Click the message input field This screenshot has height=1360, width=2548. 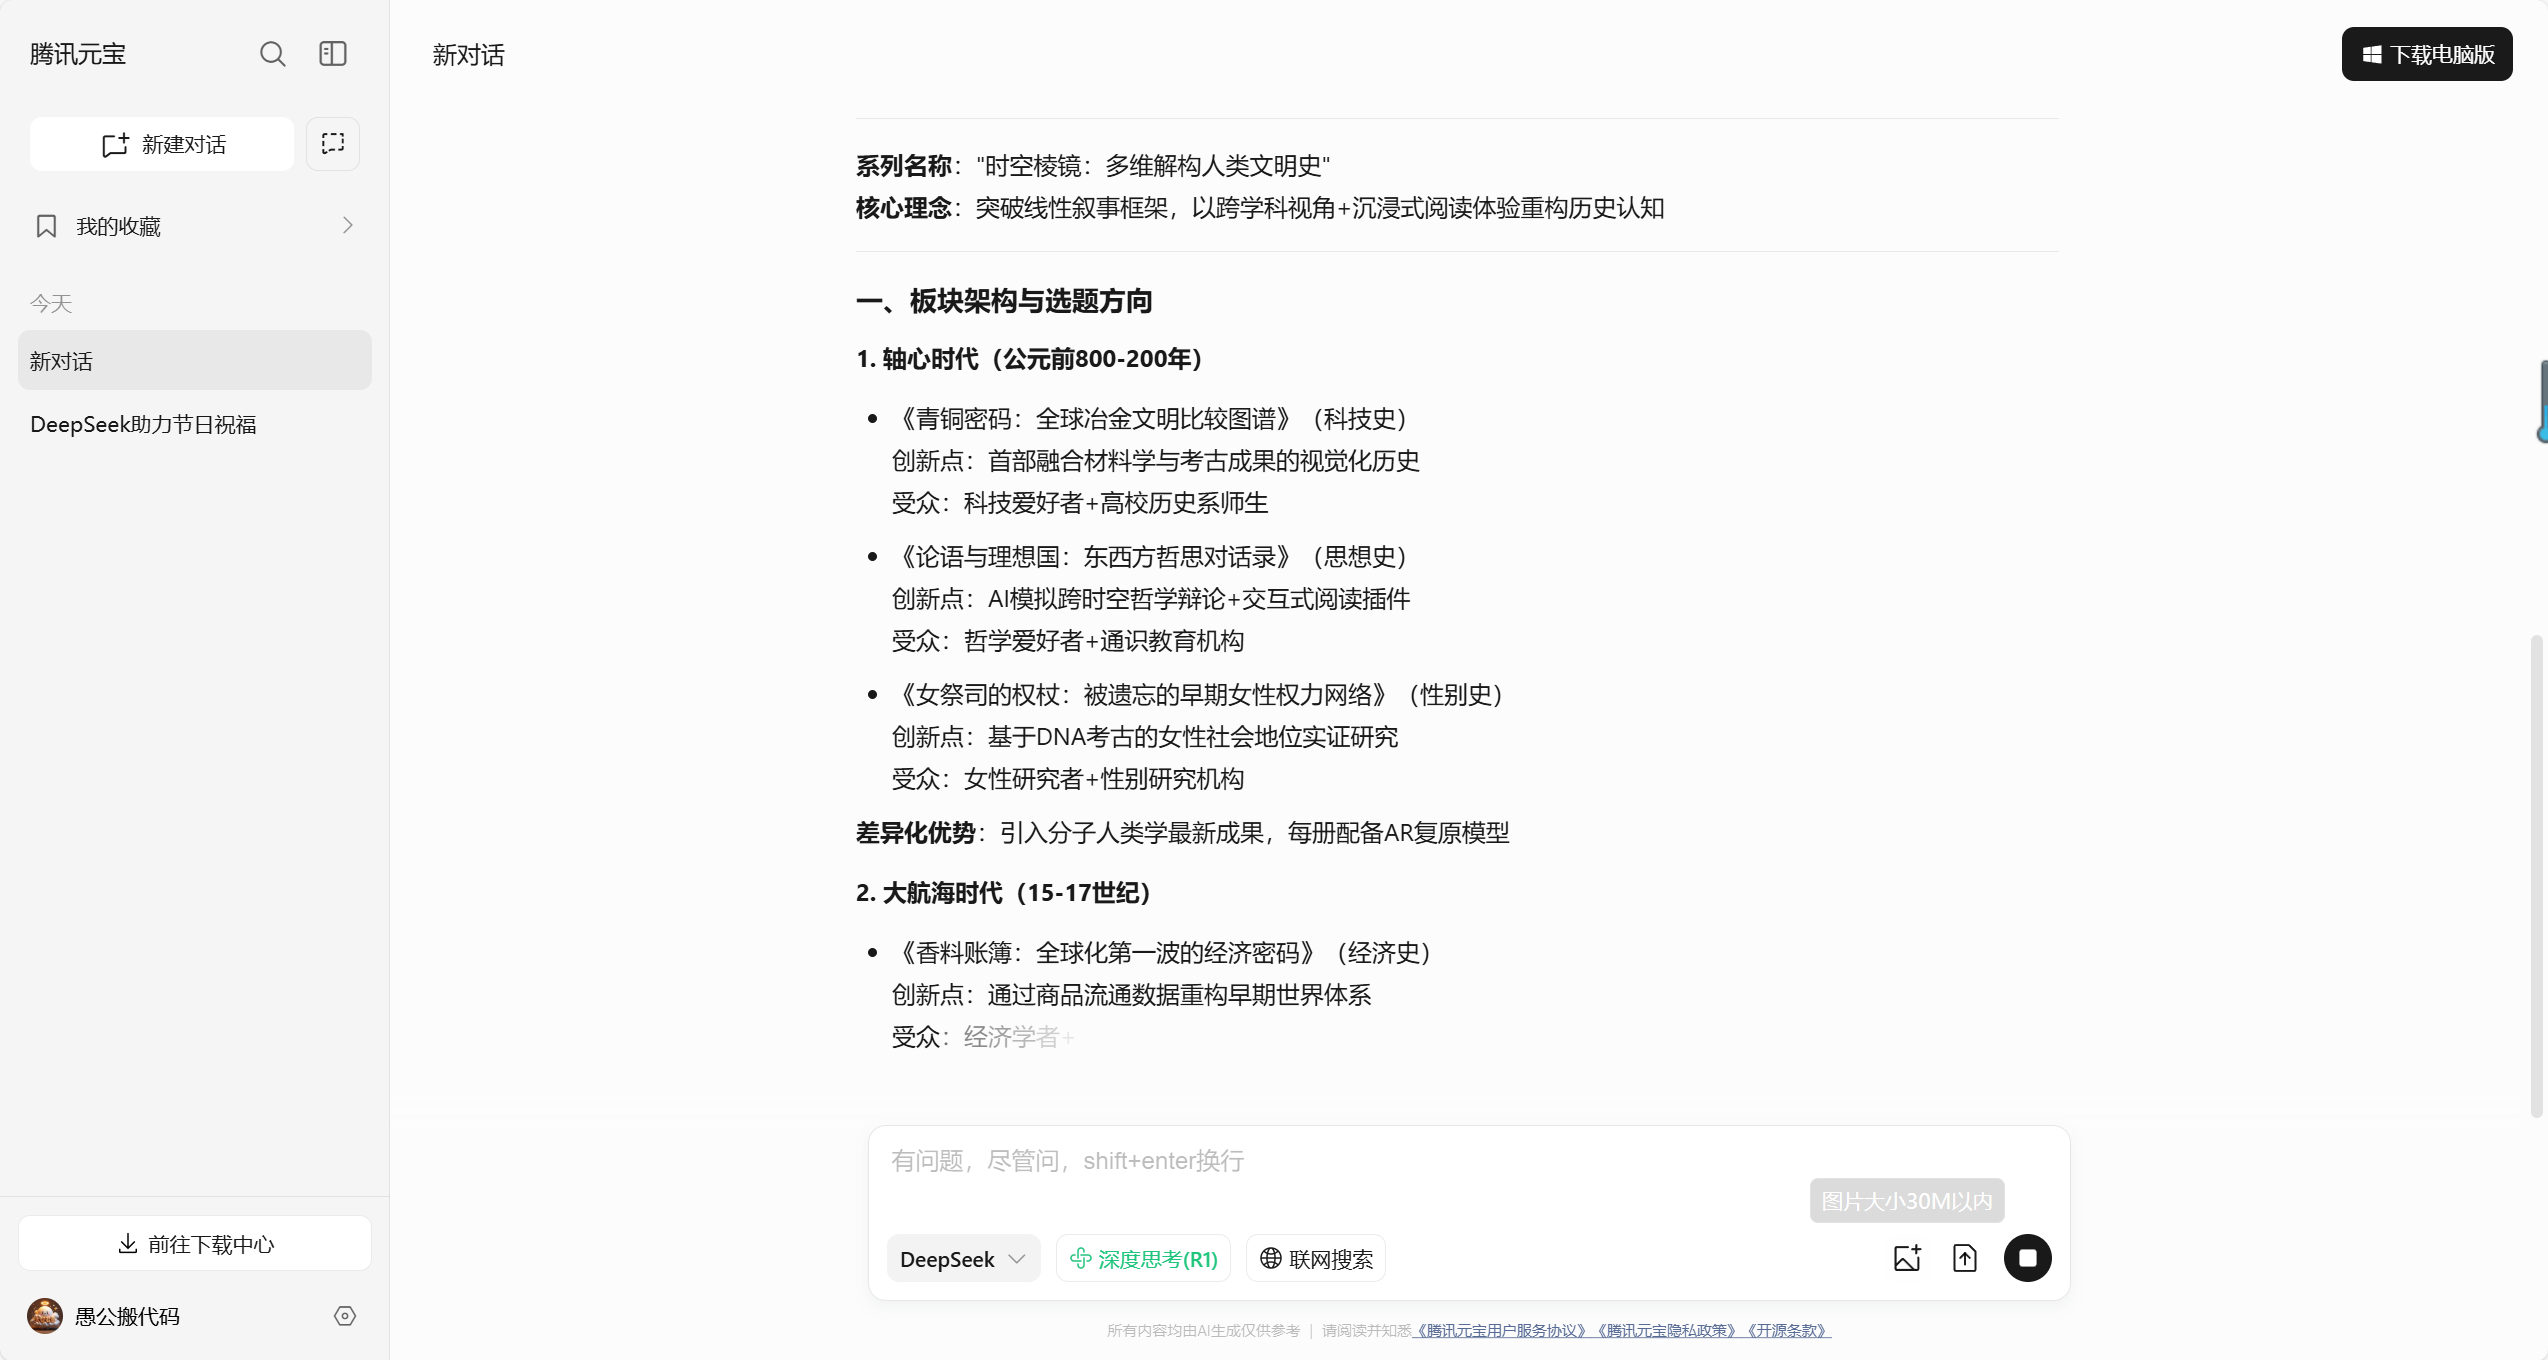[x=1340, y=1161]
